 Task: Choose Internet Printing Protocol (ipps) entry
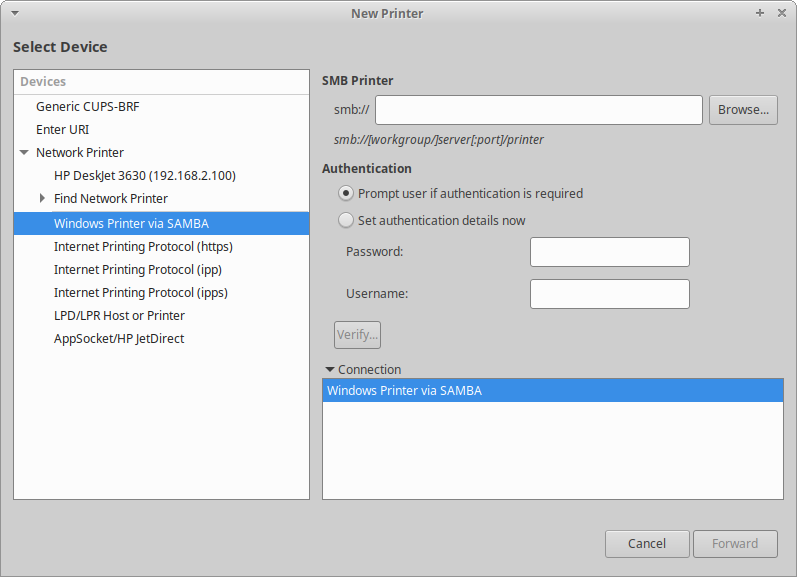[140, 292]
